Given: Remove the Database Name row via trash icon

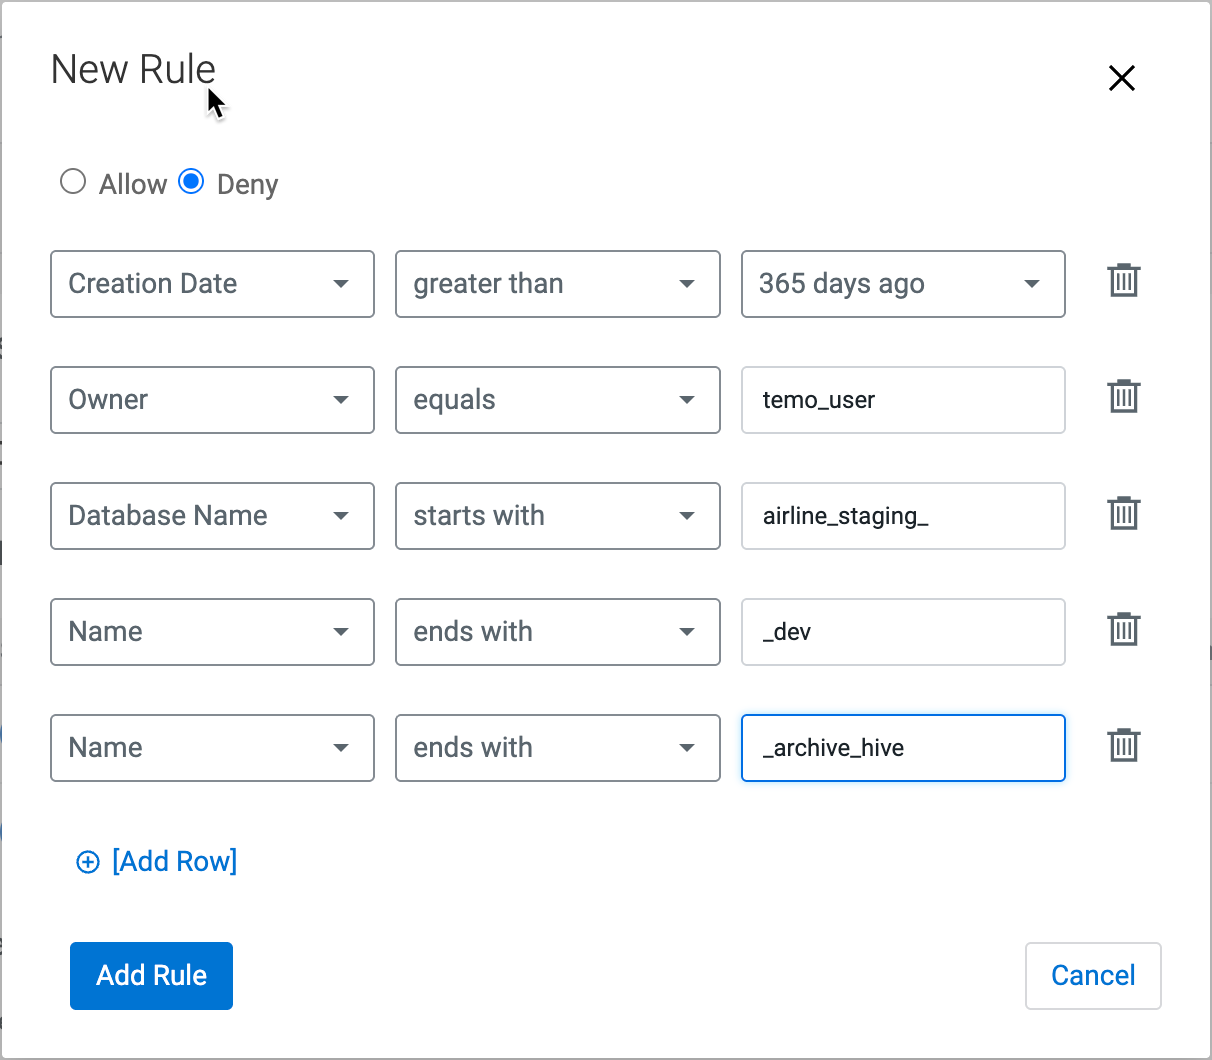Looking at the screenshot, I should (x=1123, y=513).
